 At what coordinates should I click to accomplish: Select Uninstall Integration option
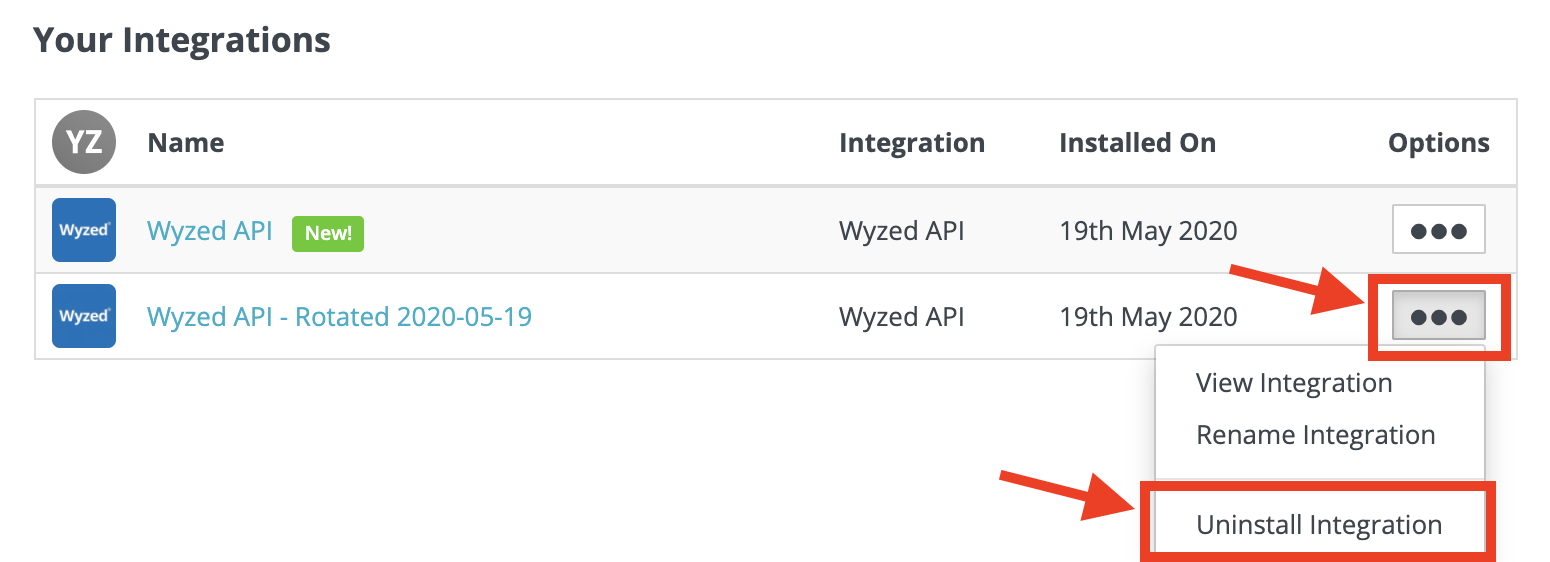(1319, 525)
